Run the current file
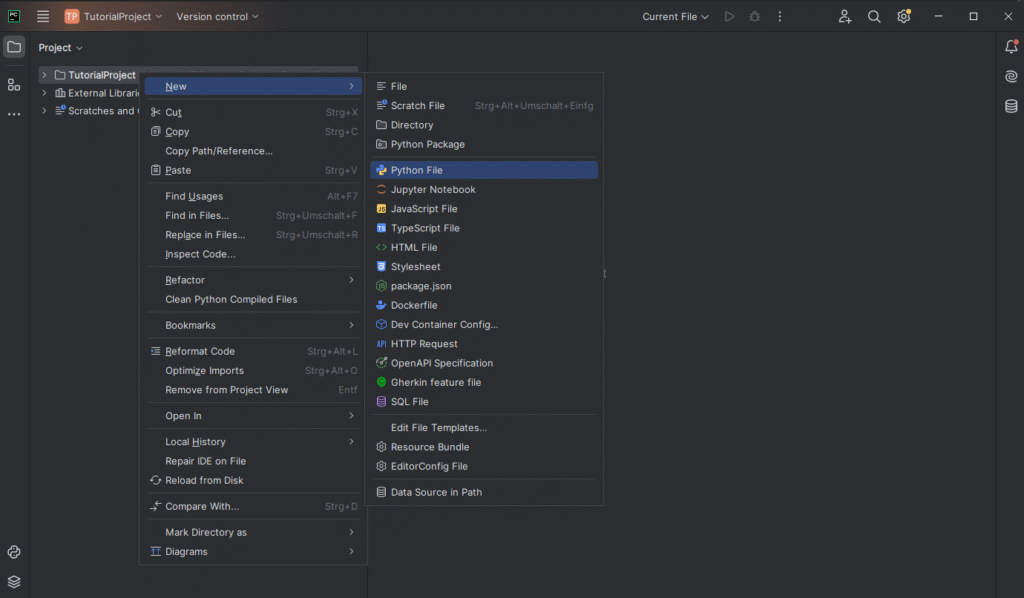1024x598 pixels. (x=729, y=16)
